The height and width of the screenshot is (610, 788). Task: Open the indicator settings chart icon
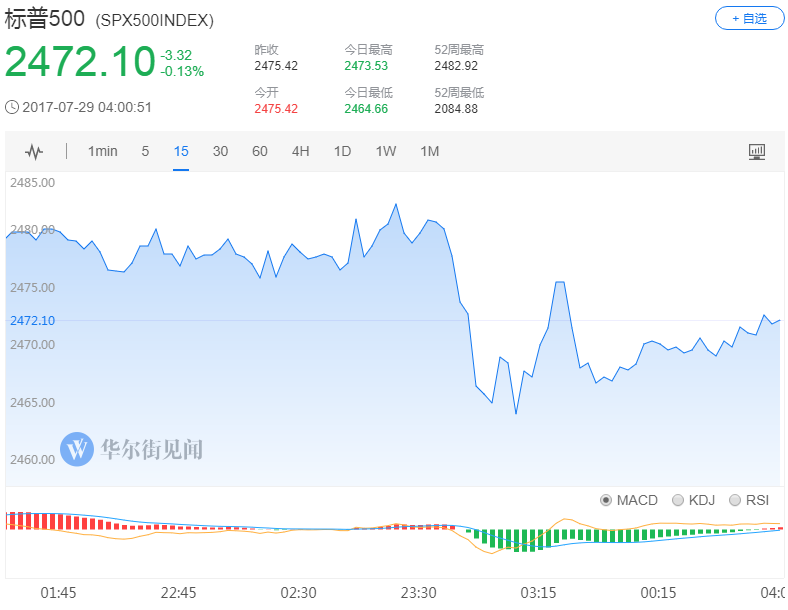coord(756,151)
